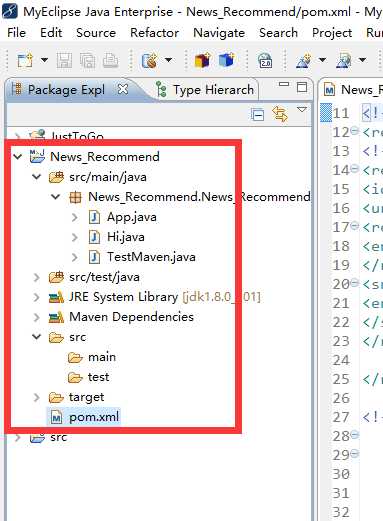The height and width of the screenshot is (521, 383).
Task: Select App.java in the tree
Action: [132, 217]
